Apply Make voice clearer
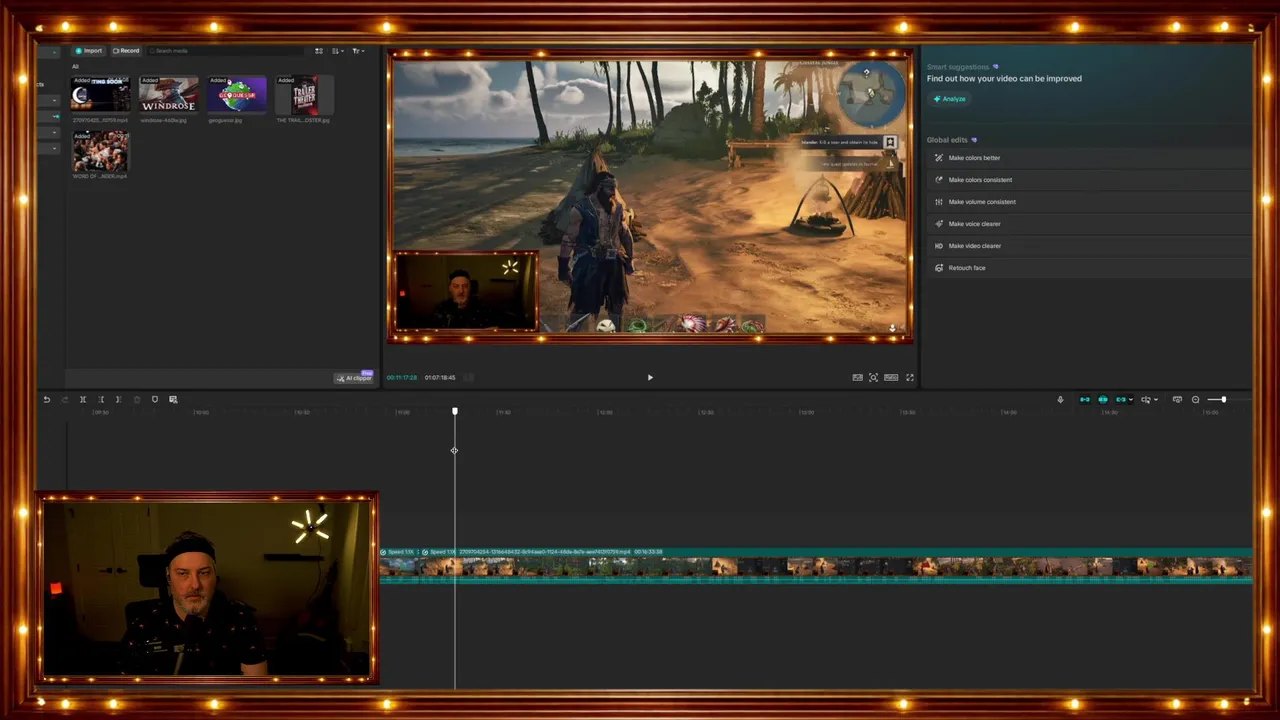1280x720 pixels. point(1088,224)
